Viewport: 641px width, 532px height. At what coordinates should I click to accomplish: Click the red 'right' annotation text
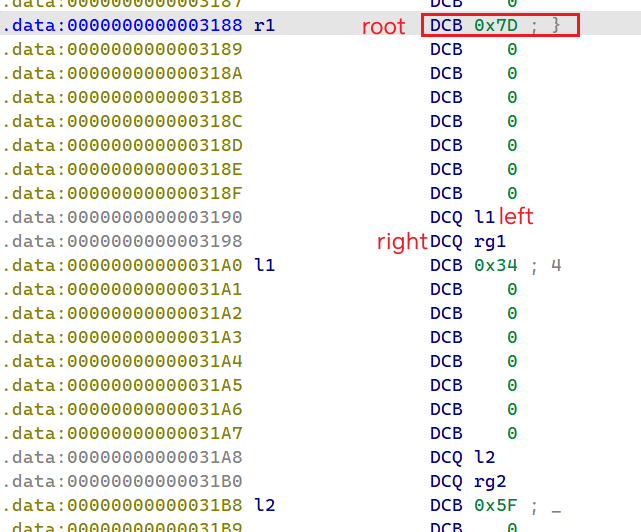(x=402, y=241)
